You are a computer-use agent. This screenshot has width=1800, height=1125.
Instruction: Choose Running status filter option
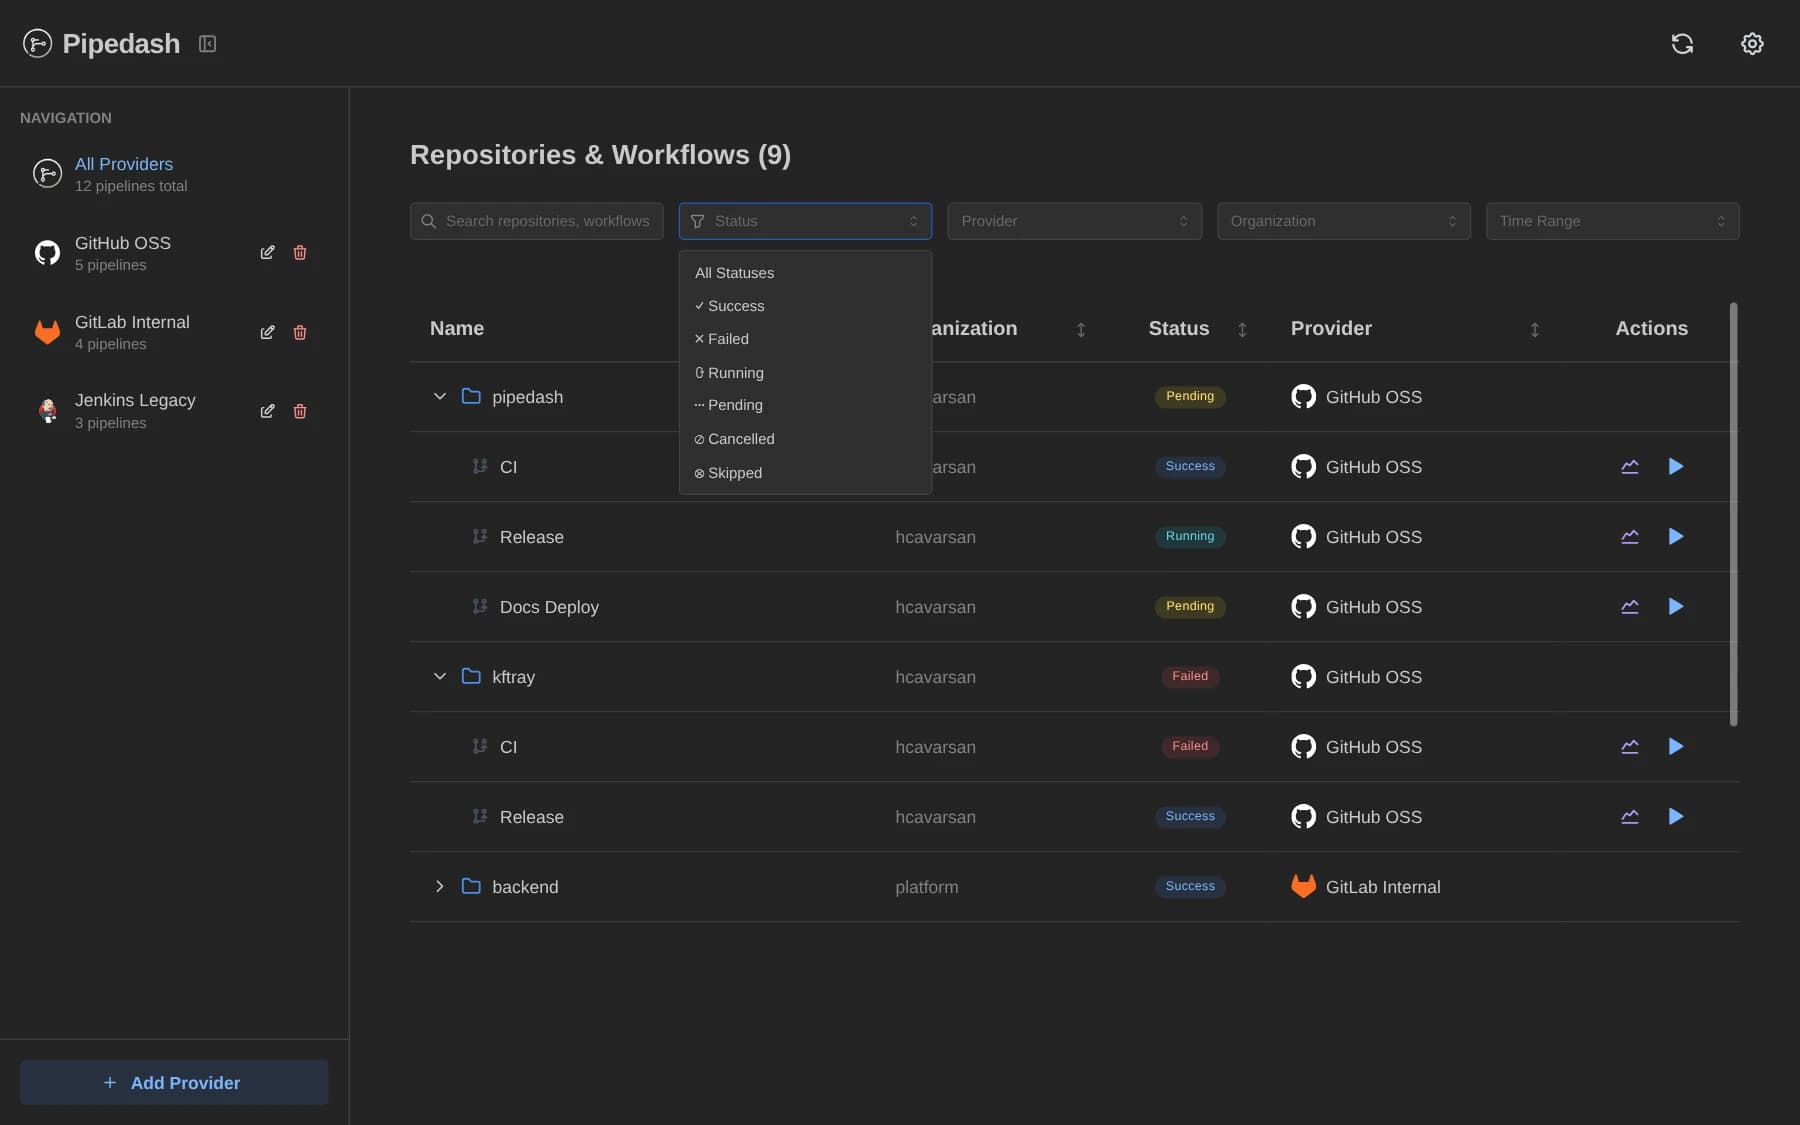[805, 372]
